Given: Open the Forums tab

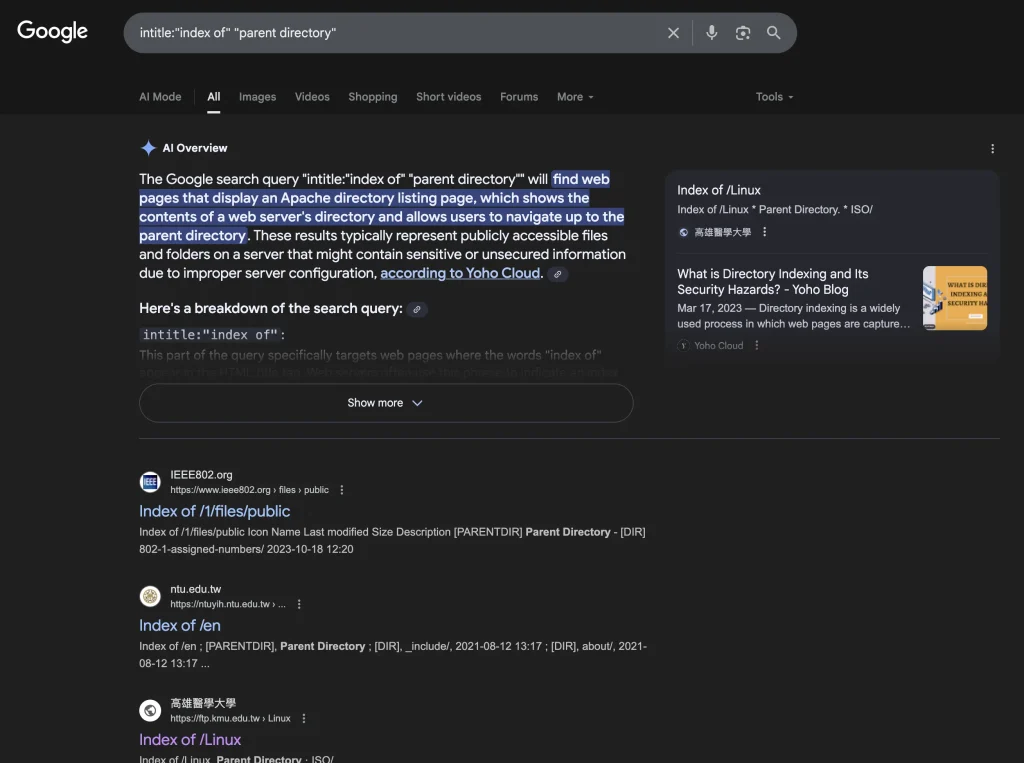Looking at the screenshot, I should pos(519,97).
